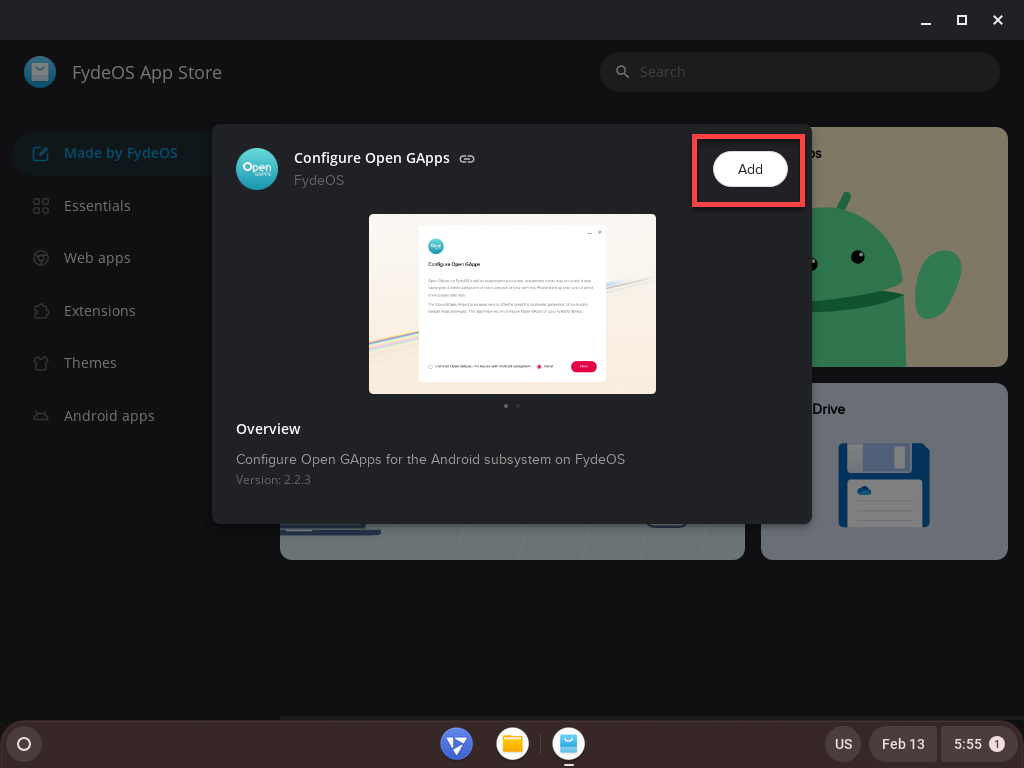Click the US keyboard layout indicator
1024x768 pixels.
[x=843, y=743]
